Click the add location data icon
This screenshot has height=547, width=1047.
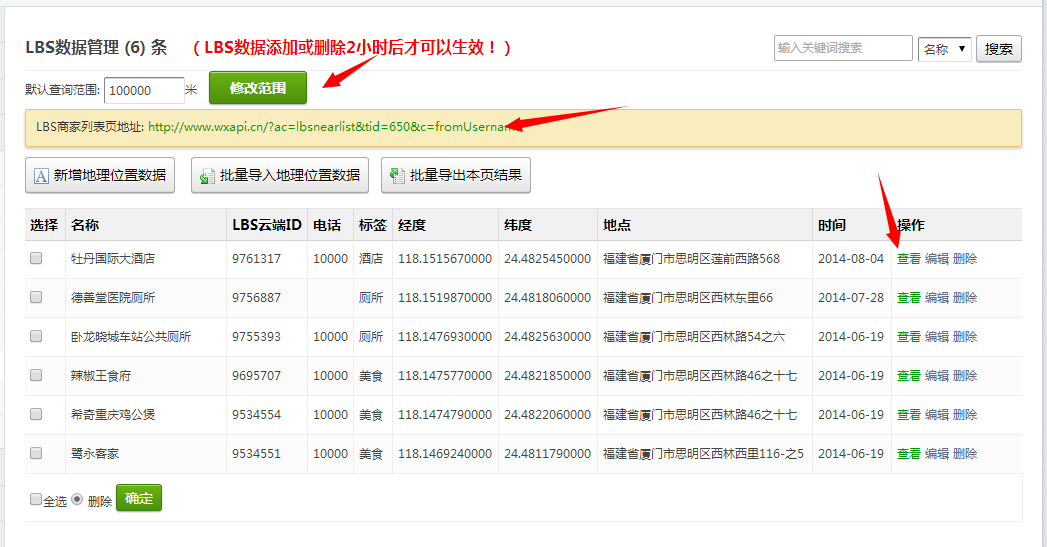pos(42,176)
